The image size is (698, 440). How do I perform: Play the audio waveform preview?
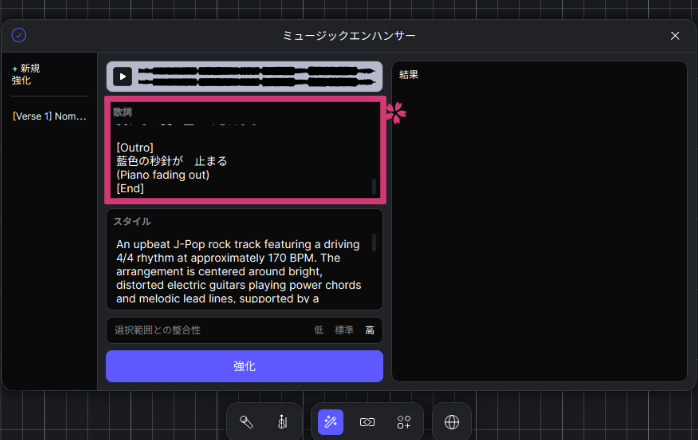[x=122, y=76]
